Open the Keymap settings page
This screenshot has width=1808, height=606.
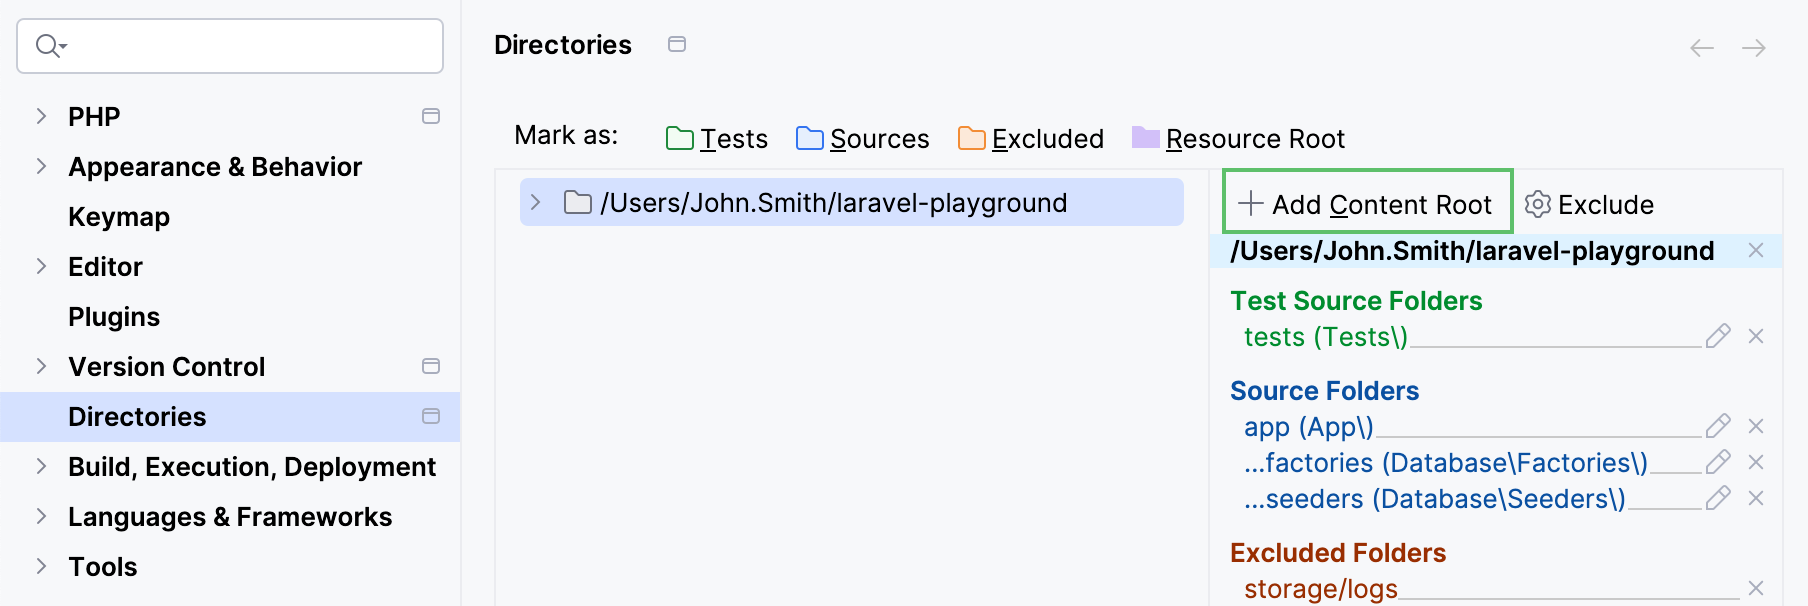point(119,217)
